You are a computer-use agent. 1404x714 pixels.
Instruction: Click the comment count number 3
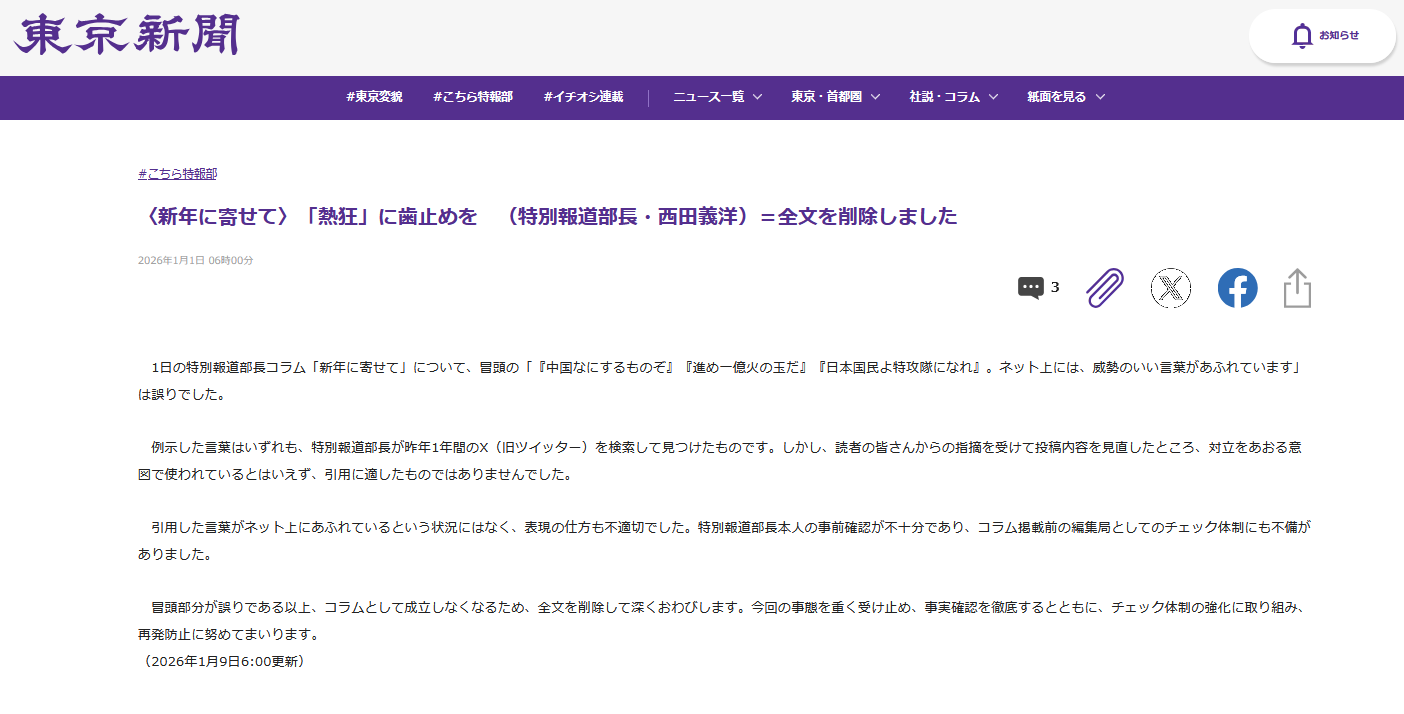[1055, 288]
